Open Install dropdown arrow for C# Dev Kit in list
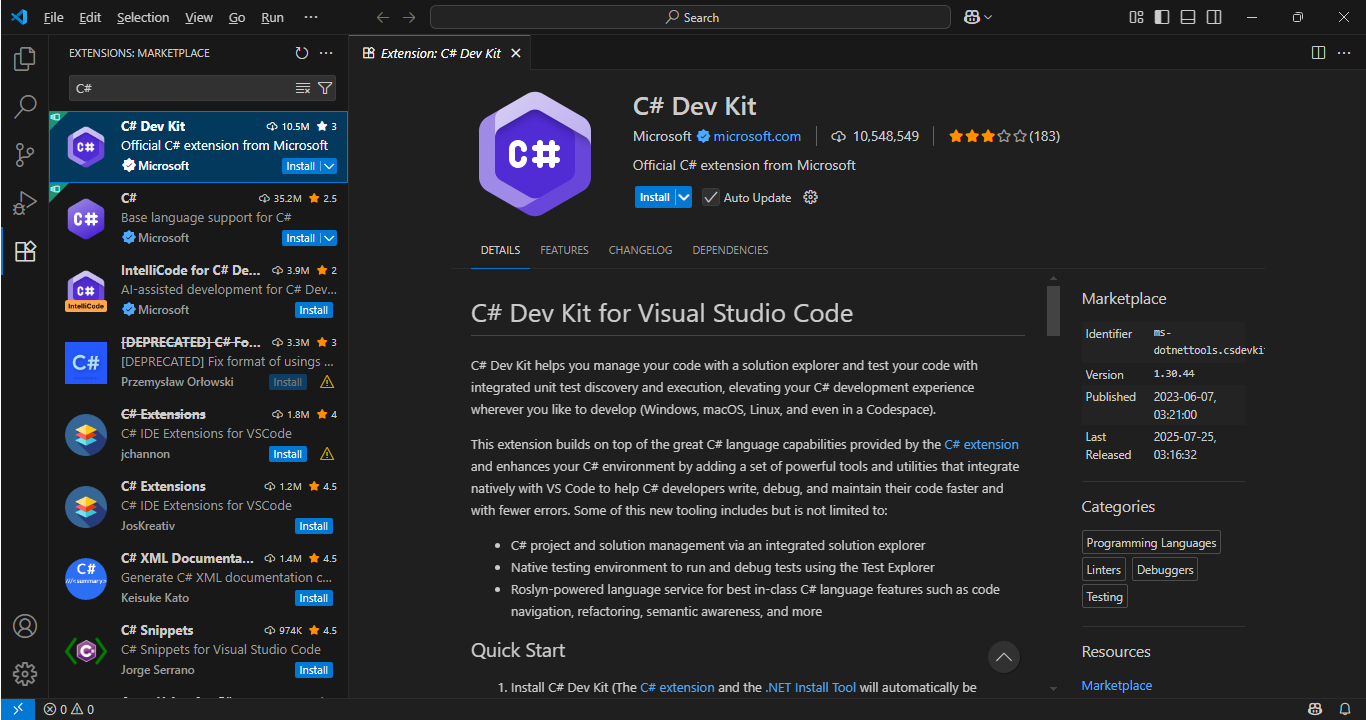1366x720 pixels. 329,166
